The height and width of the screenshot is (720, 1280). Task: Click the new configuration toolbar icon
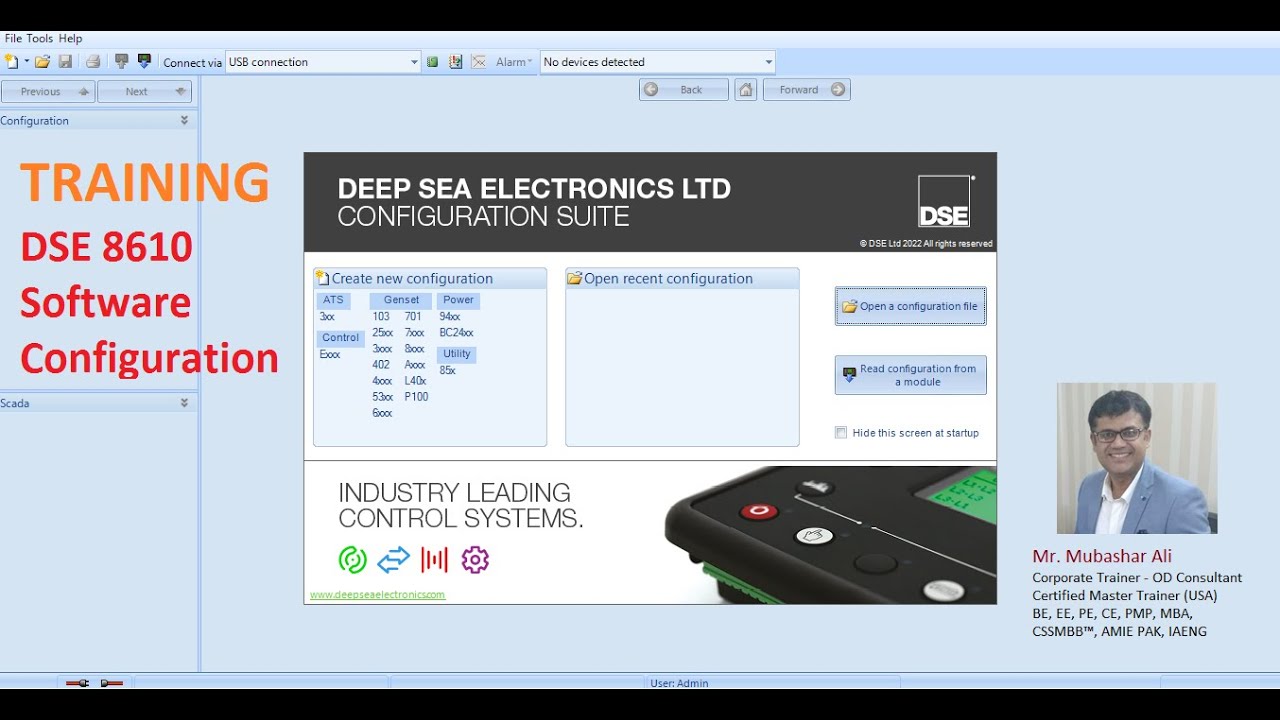tap(12, 62)
